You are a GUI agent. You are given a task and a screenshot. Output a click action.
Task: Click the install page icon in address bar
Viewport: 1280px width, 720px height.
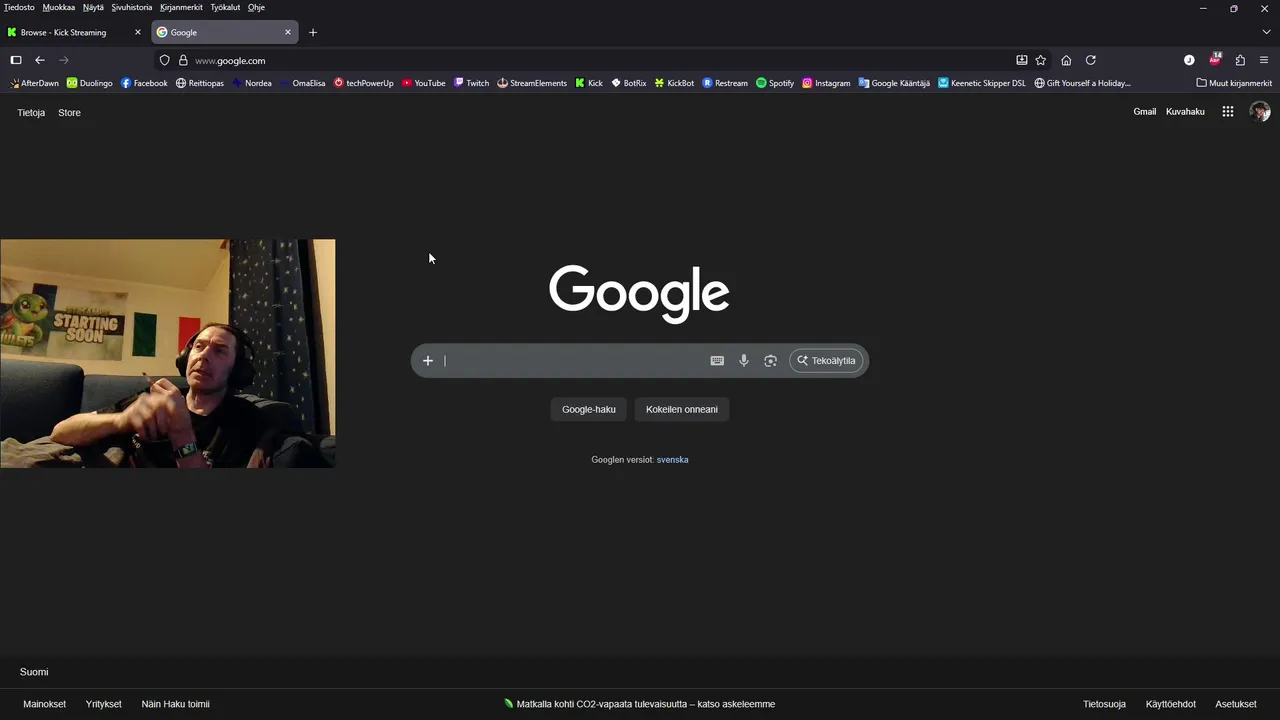1022,60
